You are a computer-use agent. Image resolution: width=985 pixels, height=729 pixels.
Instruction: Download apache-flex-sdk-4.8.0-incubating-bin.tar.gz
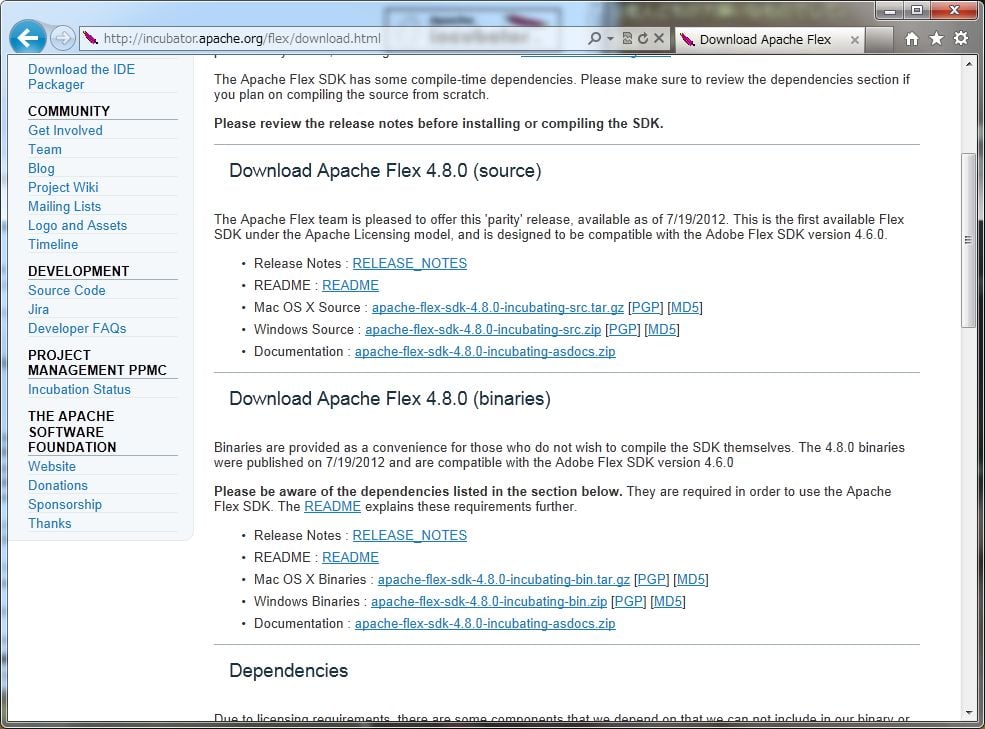pos(504,579)
